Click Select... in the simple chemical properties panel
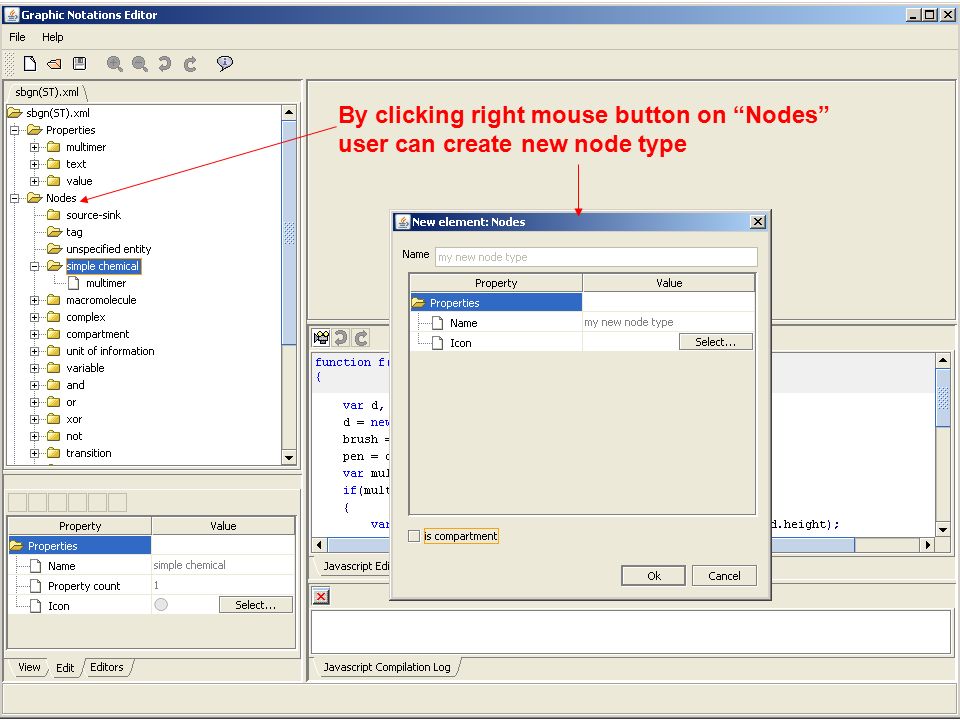The height and width of the screenshot is (720, 960). (256, 605)
